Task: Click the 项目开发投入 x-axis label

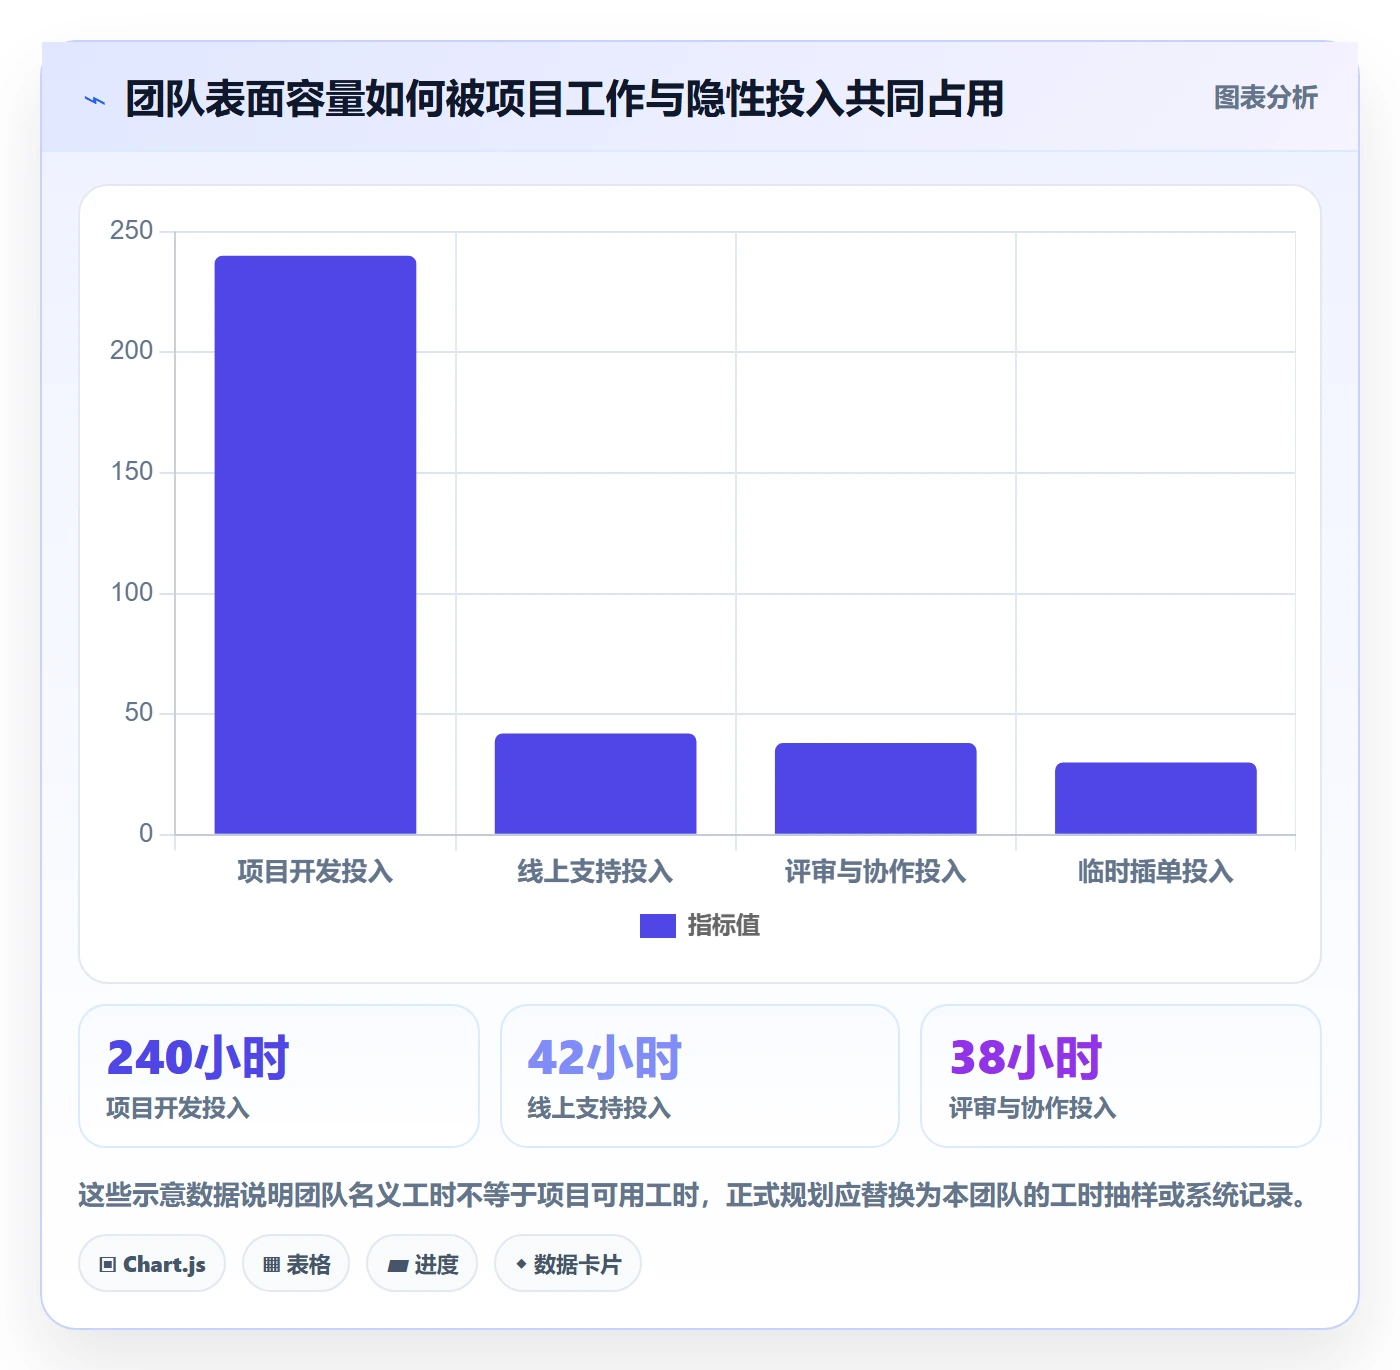Action: [x=315, y=872]
